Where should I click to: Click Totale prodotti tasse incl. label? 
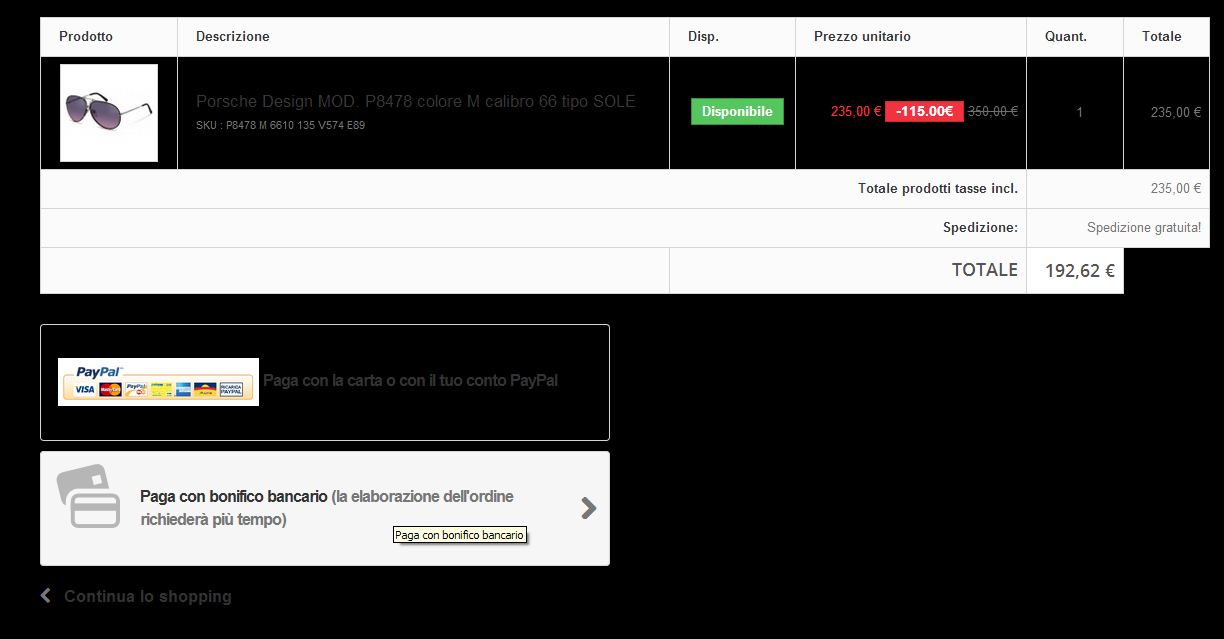pos(938,189)
